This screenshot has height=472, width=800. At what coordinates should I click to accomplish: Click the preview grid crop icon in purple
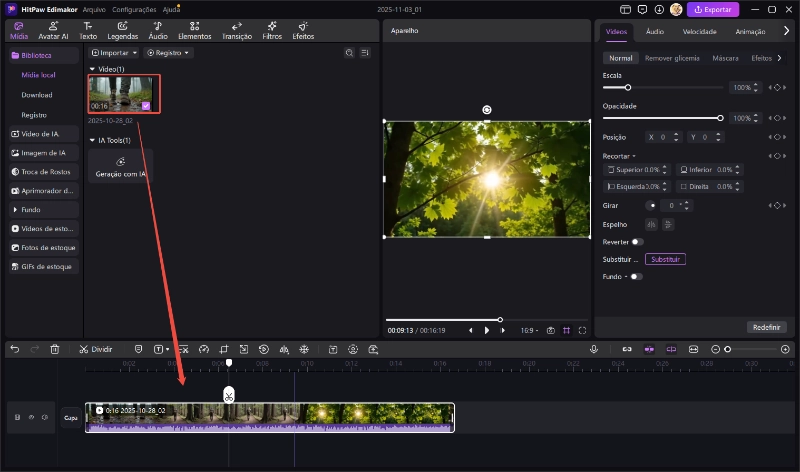click(566, 331)
